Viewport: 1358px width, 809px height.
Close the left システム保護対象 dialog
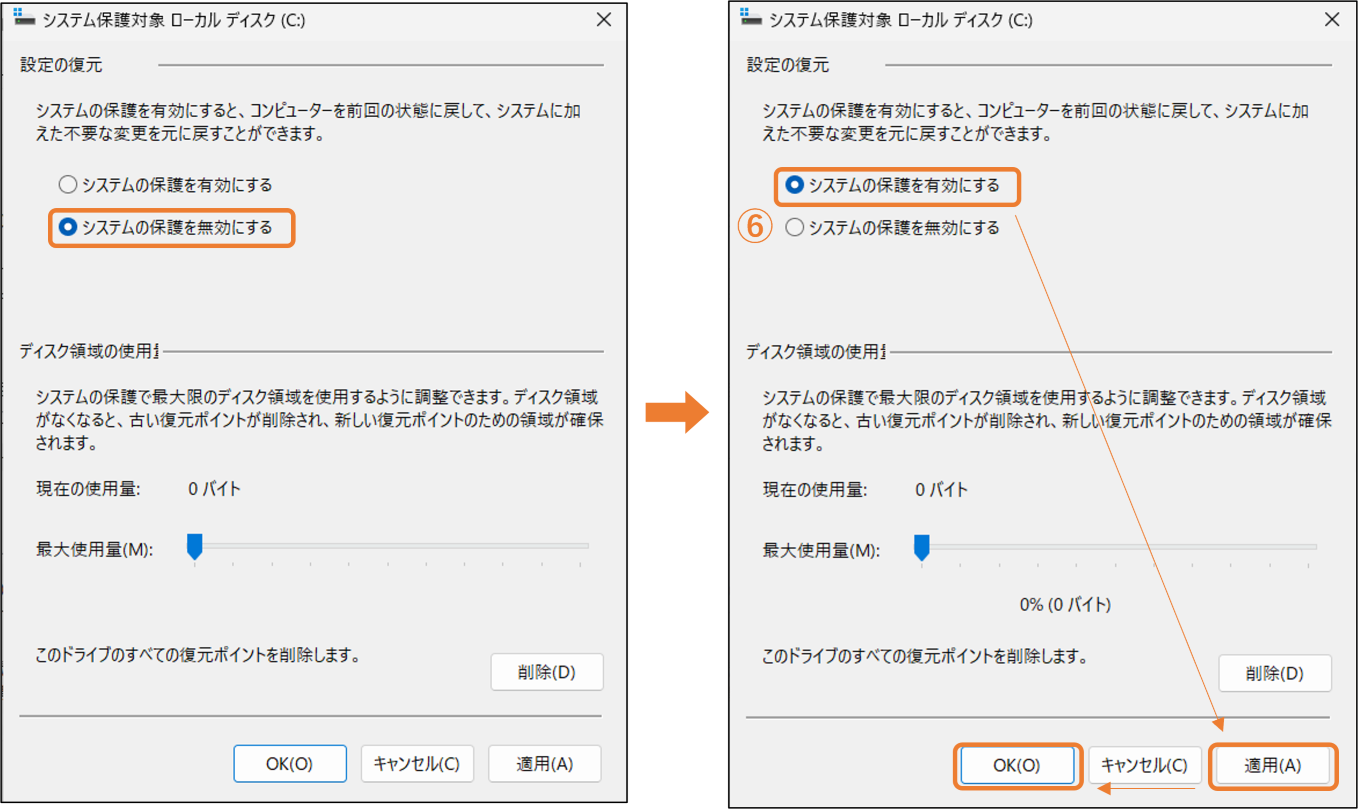coord(603,19)
